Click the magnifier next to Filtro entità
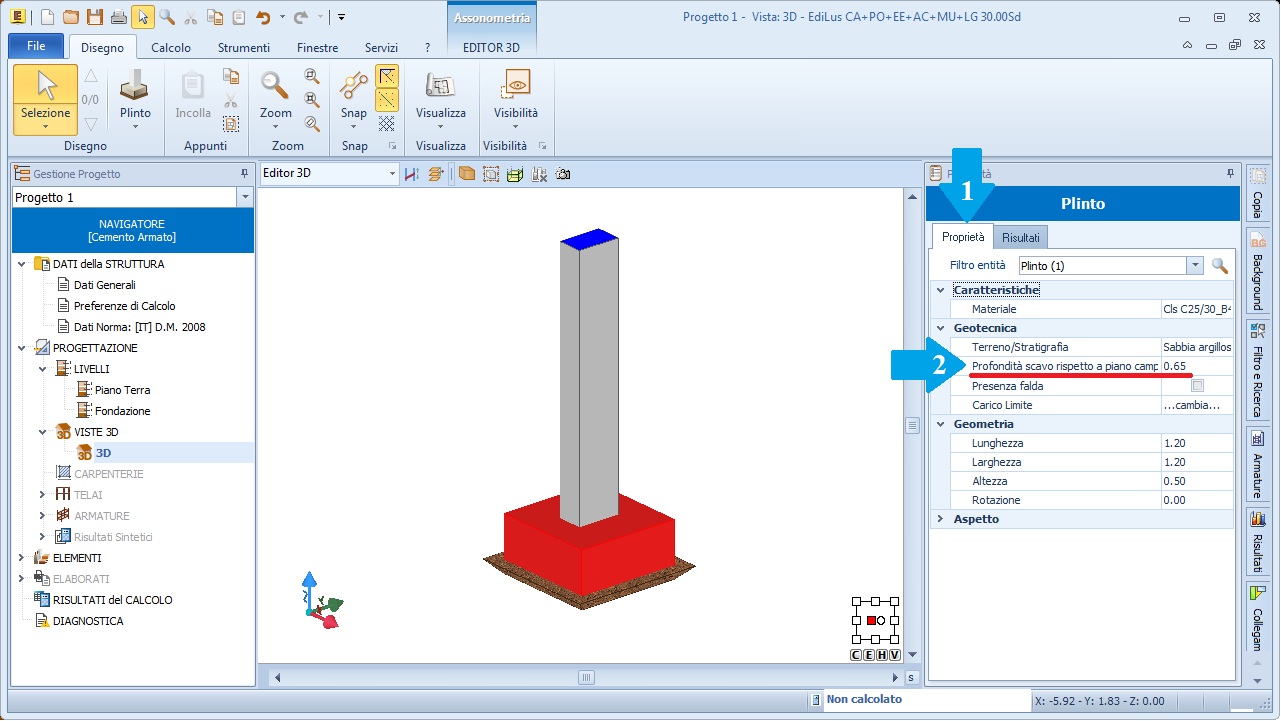 1219,266
